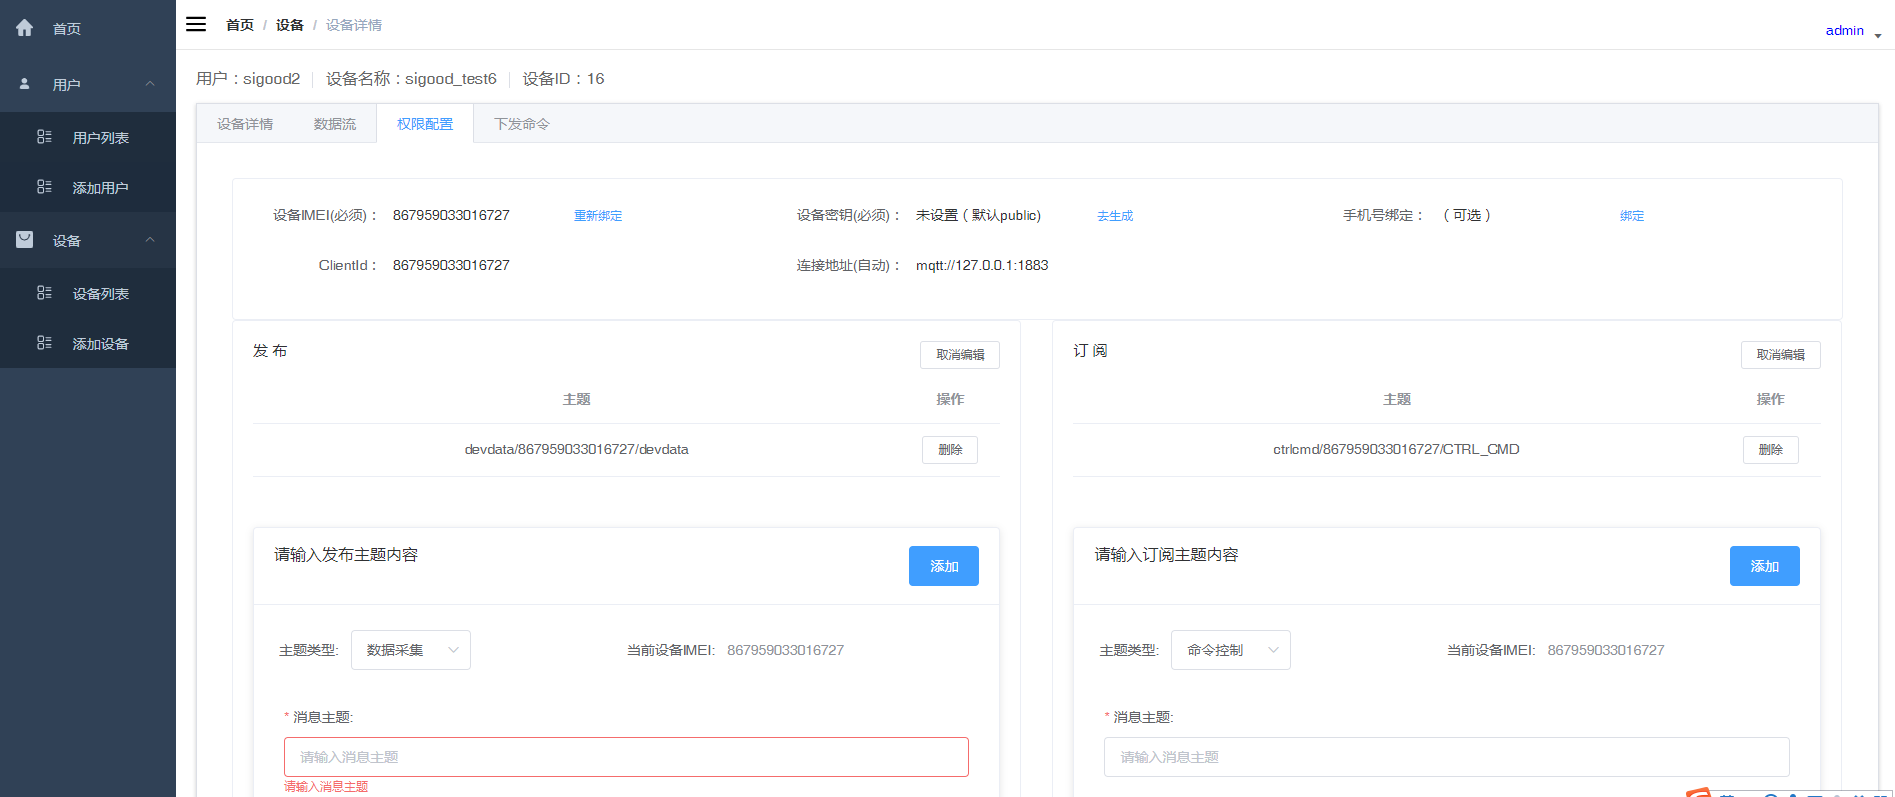Click the mqtt://127.0.0.1:1883 connection address
1895x797 pixels.
pos(982,265)
